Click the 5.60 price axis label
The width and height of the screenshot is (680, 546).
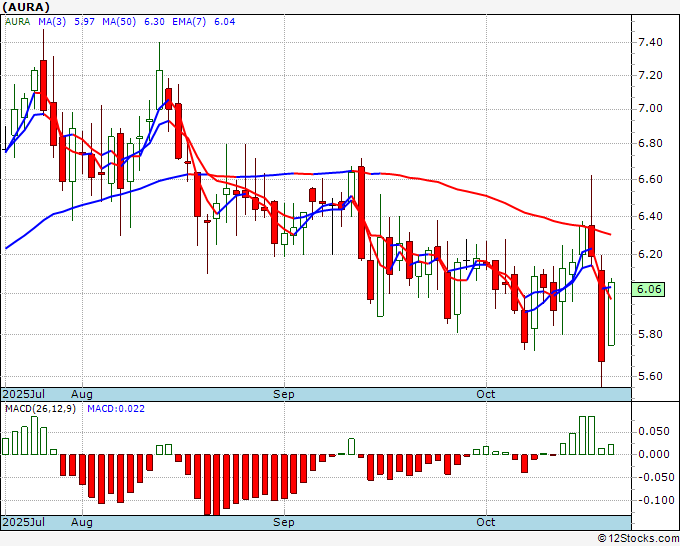pos(650,376)
